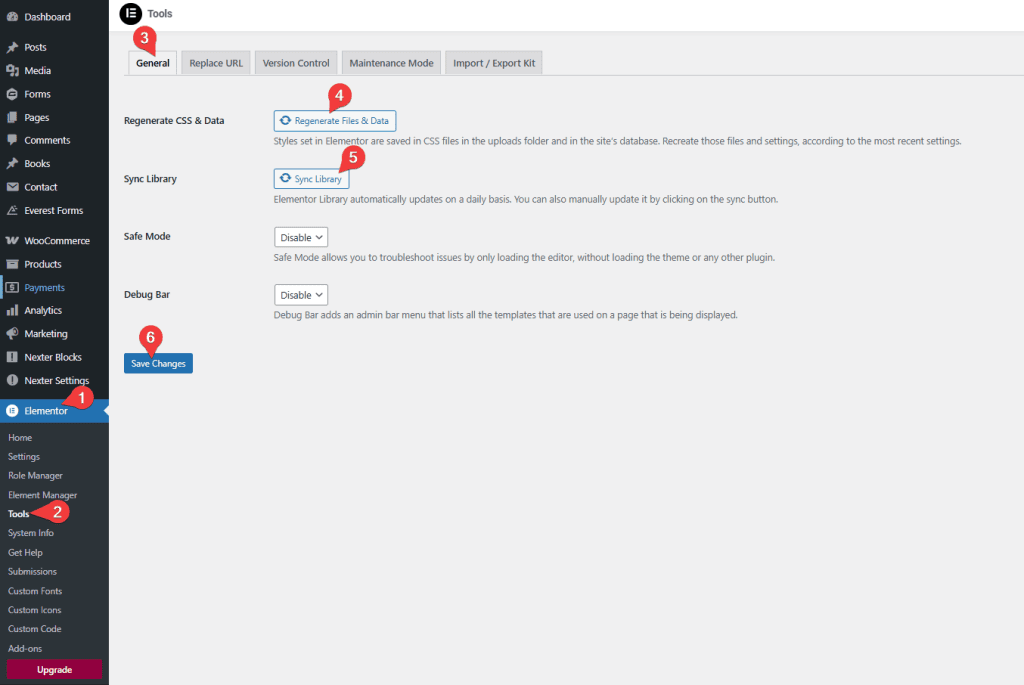Open the Version Control tab
This screenshot has width=1024, height=685.
coord(296,62)
